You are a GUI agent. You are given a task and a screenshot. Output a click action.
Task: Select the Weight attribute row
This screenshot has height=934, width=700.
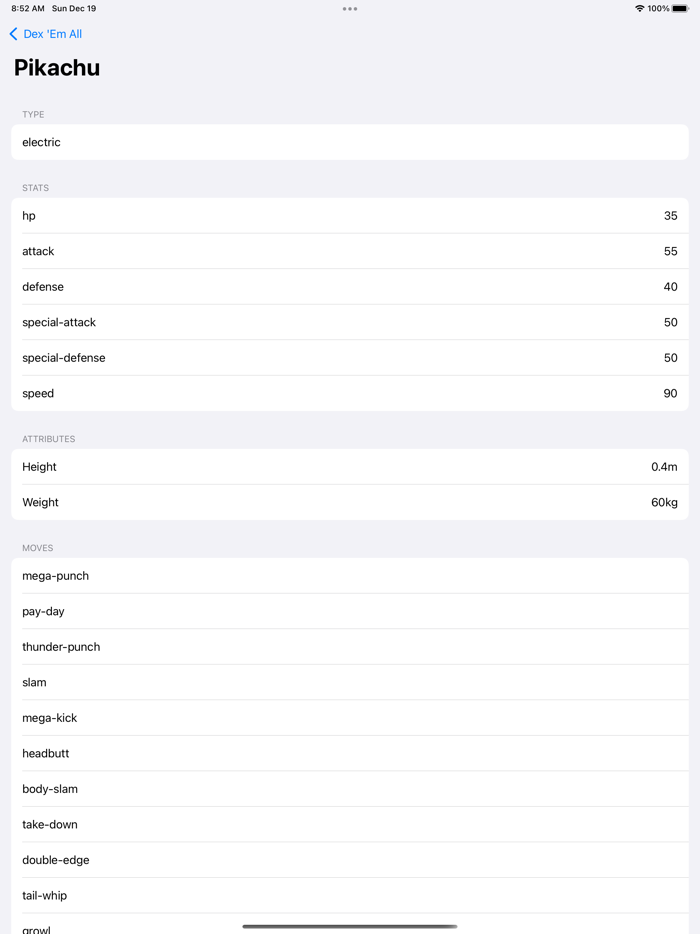pyautogui.click(x=350, y=502)
